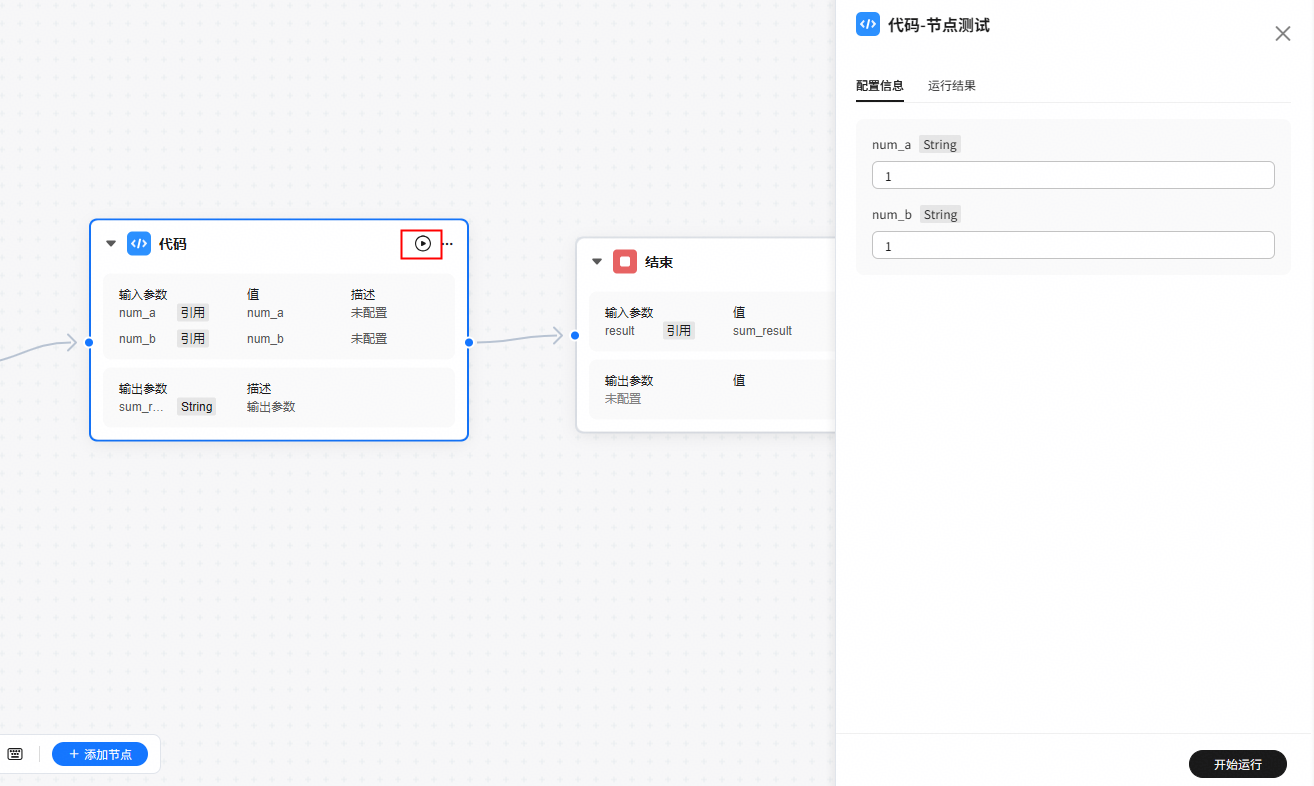Viewport: 1314px width, 786px height.
Task: Open the keyboard shortcuts icon
Action: (x=15, y=754)
